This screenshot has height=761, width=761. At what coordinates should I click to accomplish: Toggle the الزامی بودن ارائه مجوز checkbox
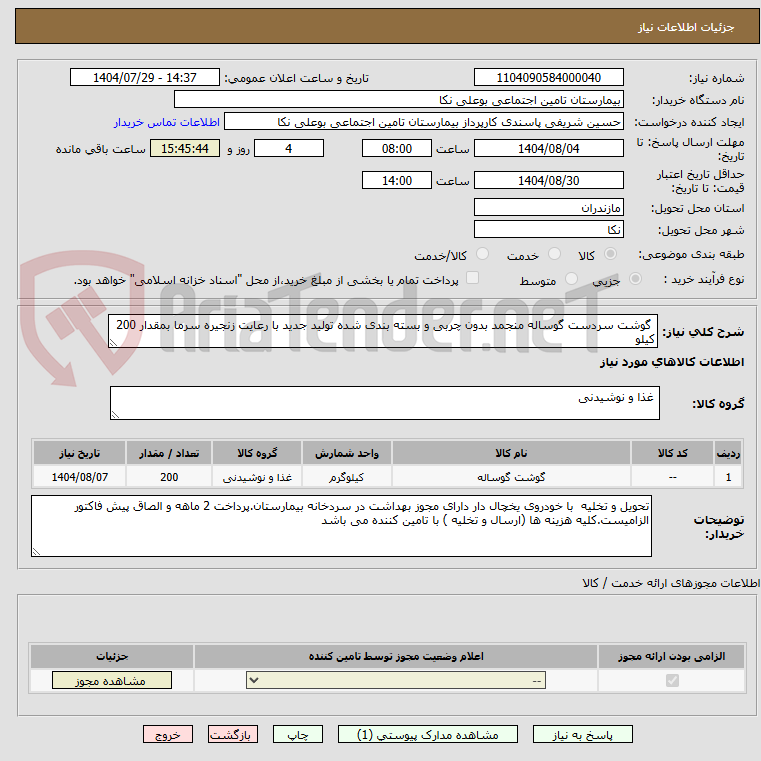(672, 680)
